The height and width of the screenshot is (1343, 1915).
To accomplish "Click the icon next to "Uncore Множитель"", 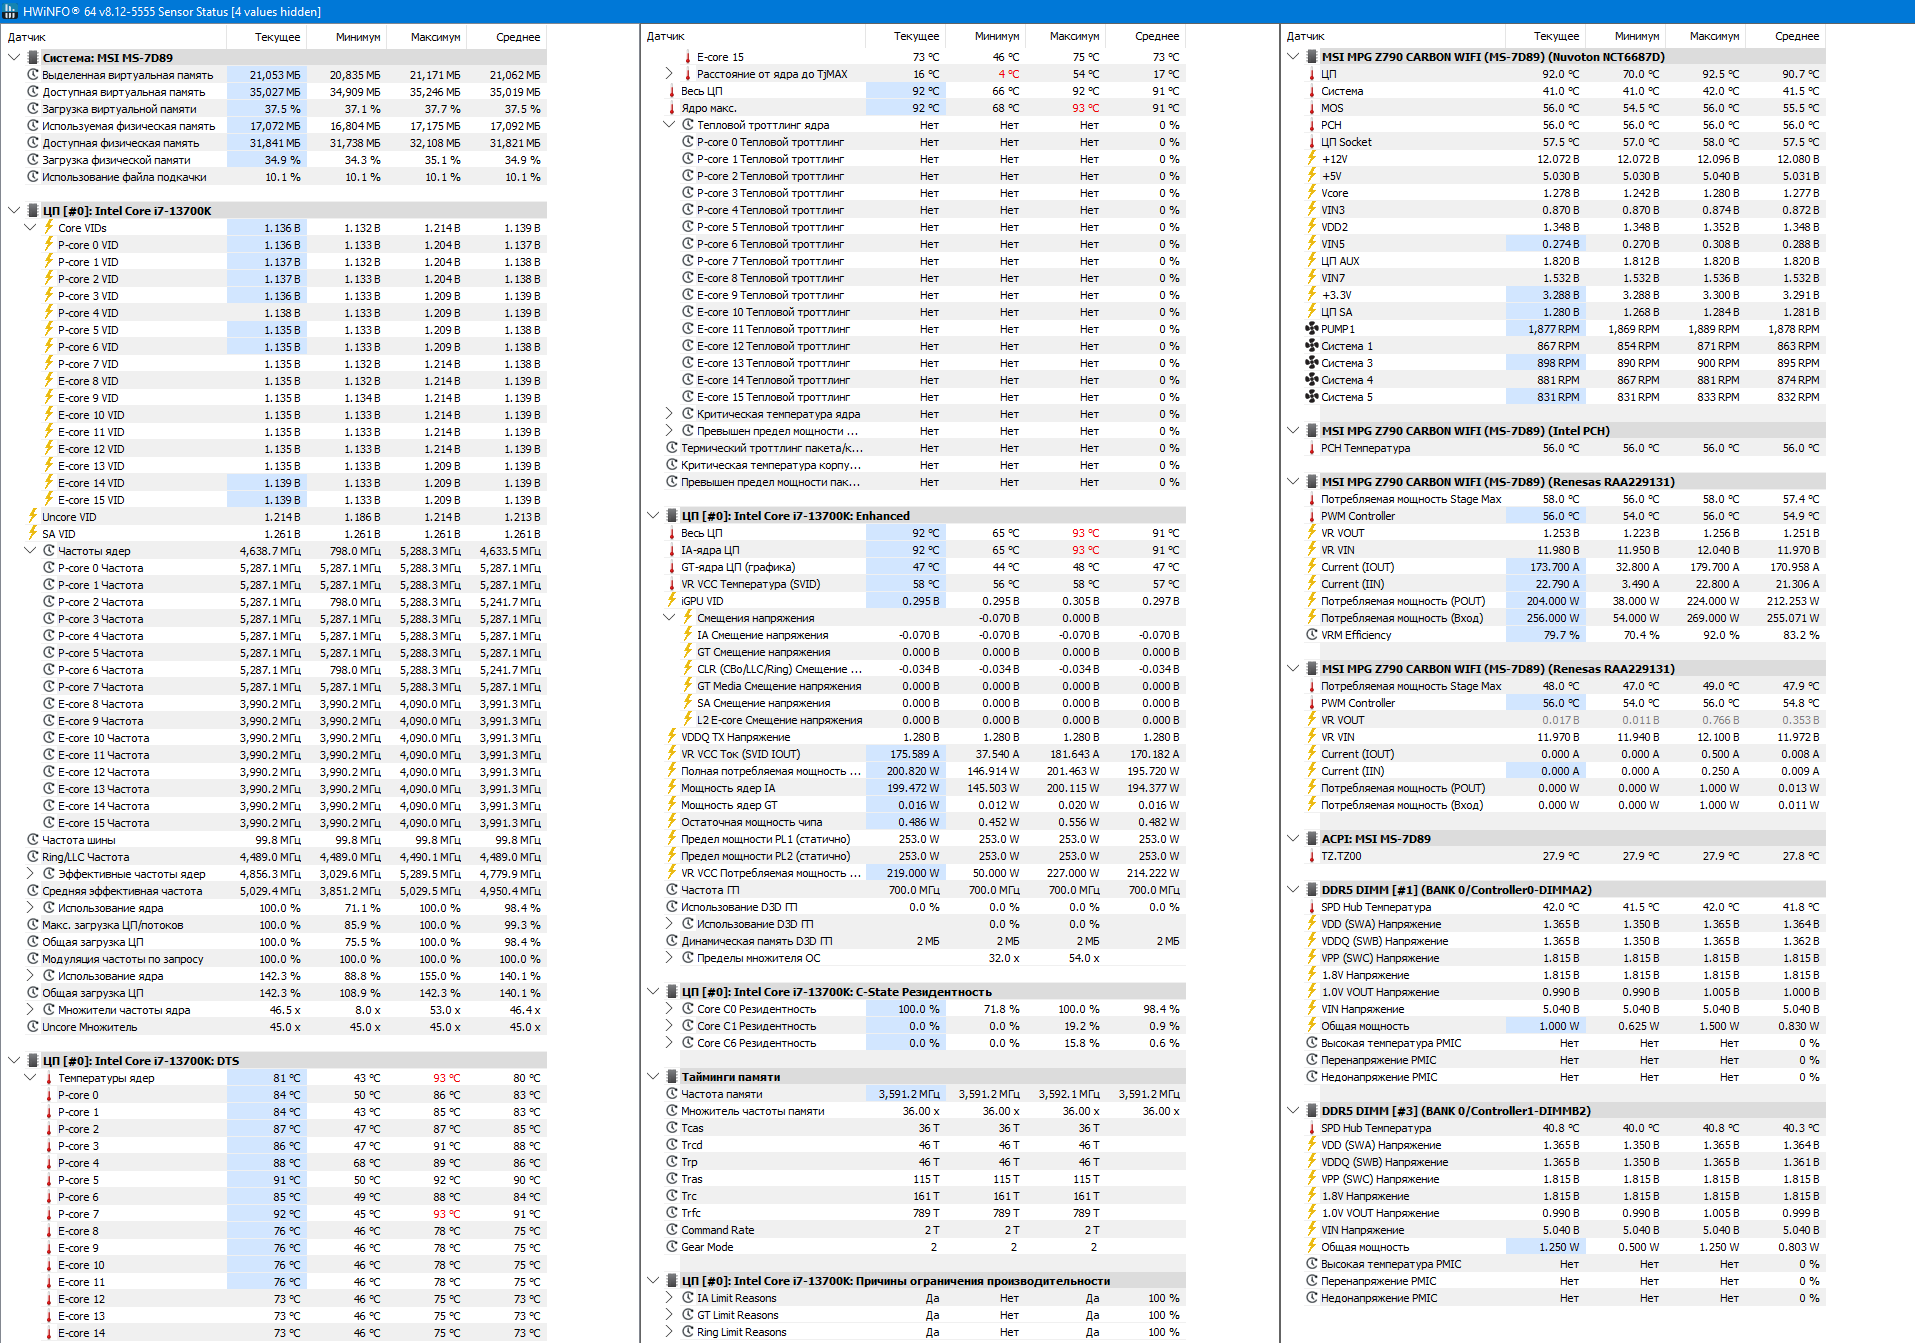I will pos(33,1027).
